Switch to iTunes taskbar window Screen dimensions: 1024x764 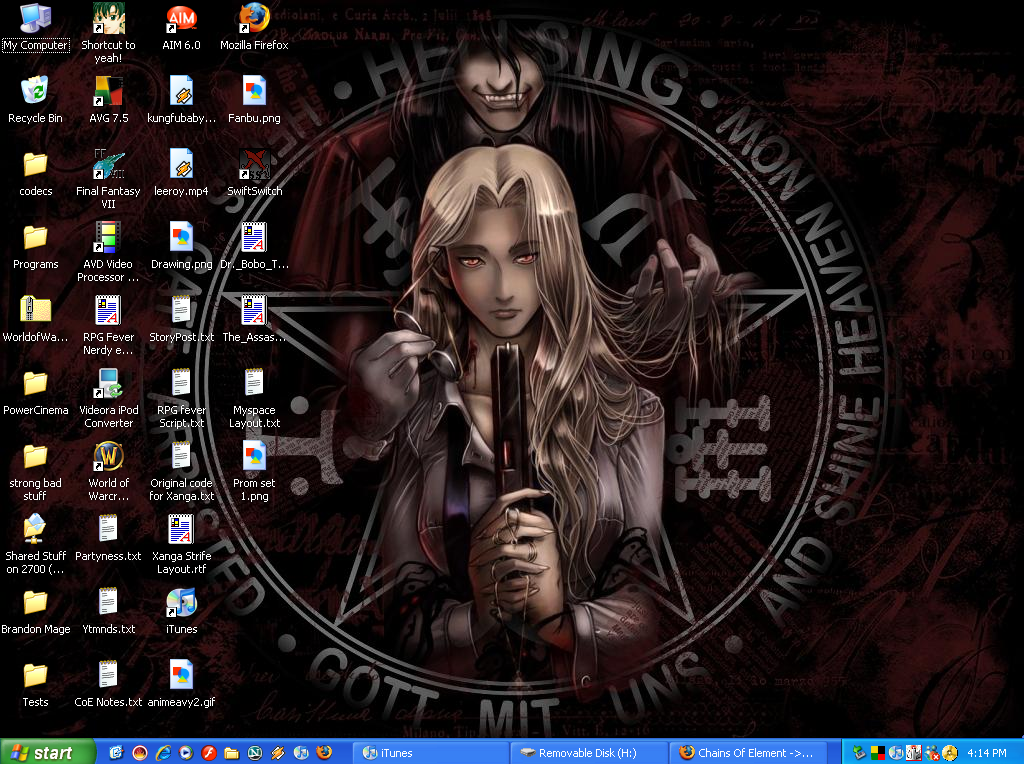431,753
